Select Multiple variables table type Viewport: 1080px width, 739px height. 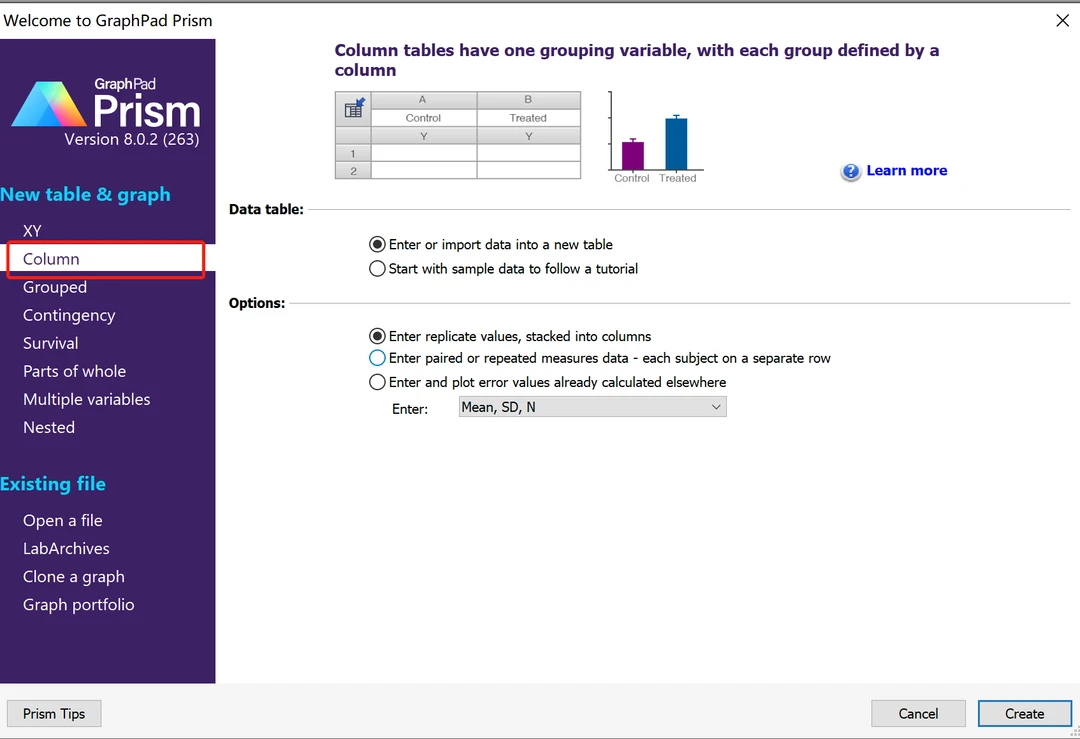point(87,399)
